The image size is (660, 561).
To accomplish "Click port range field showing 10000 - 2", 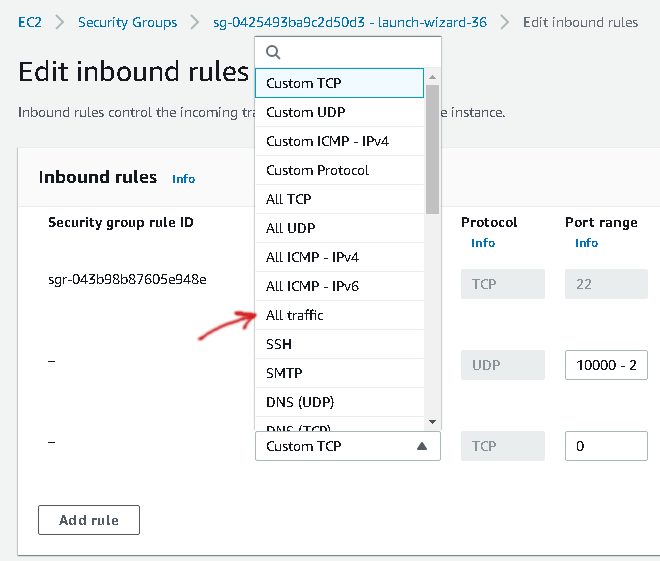I will (606, 365).
